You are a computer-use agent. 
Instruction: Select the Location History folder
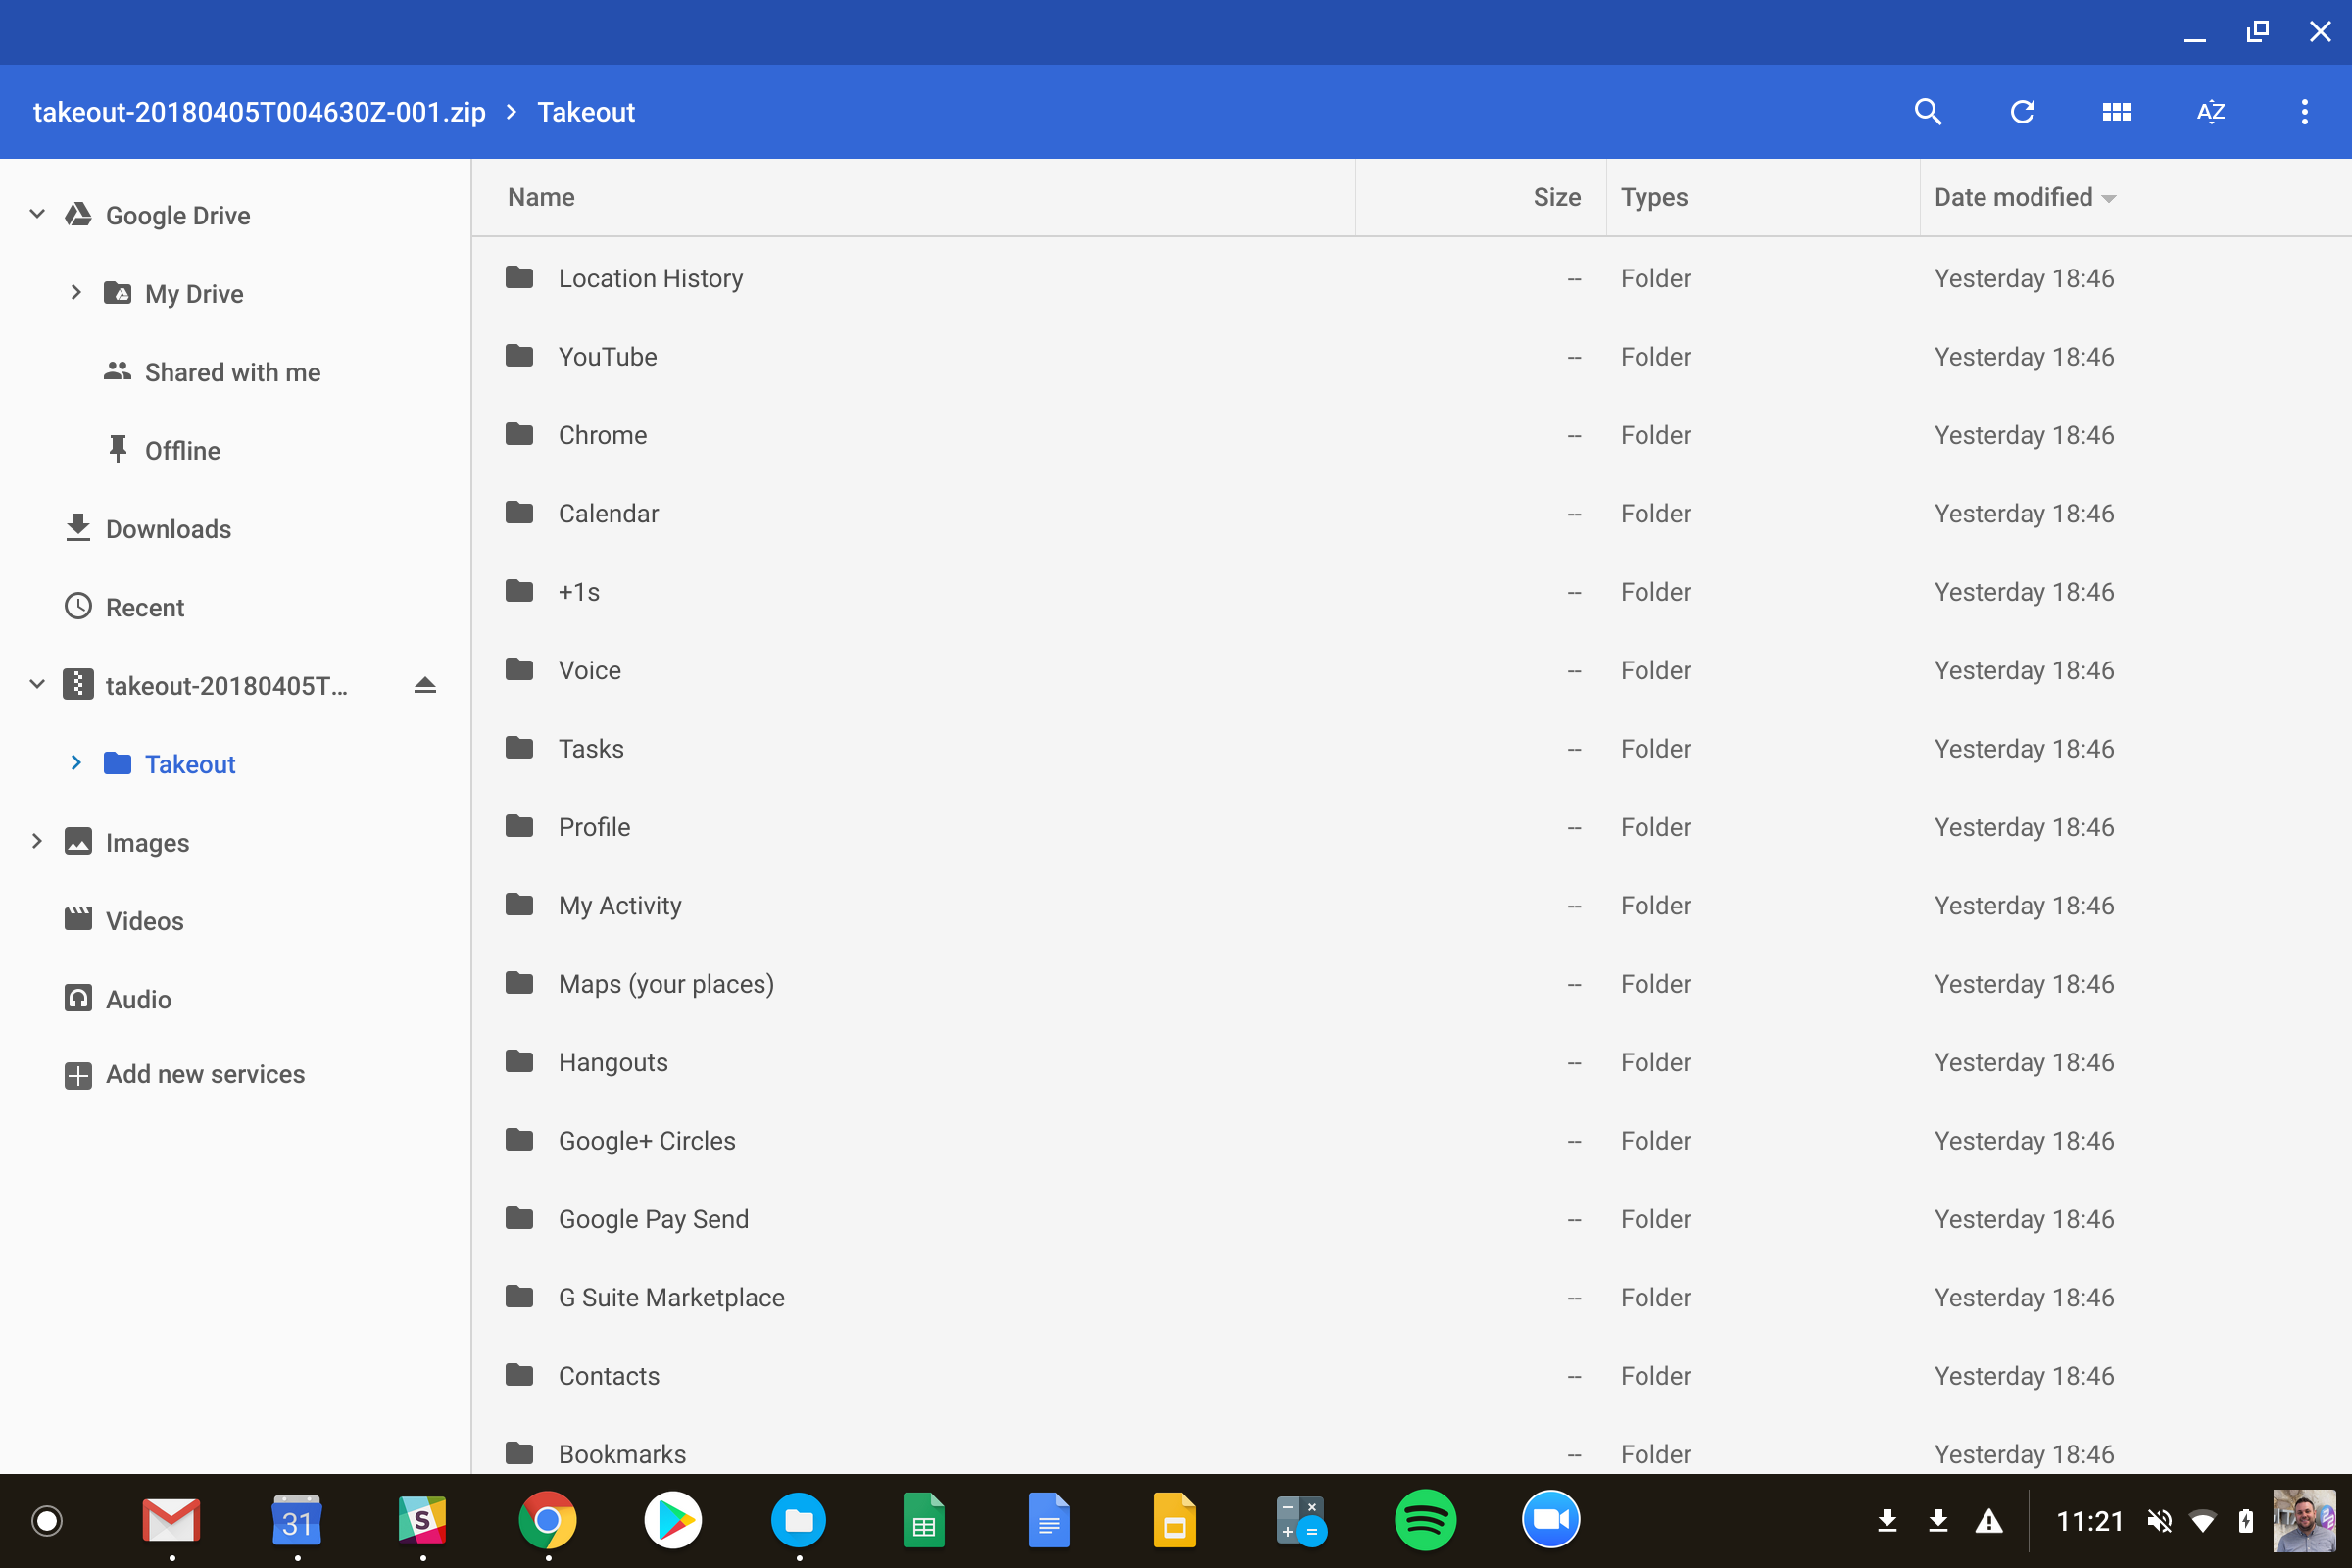650,278
